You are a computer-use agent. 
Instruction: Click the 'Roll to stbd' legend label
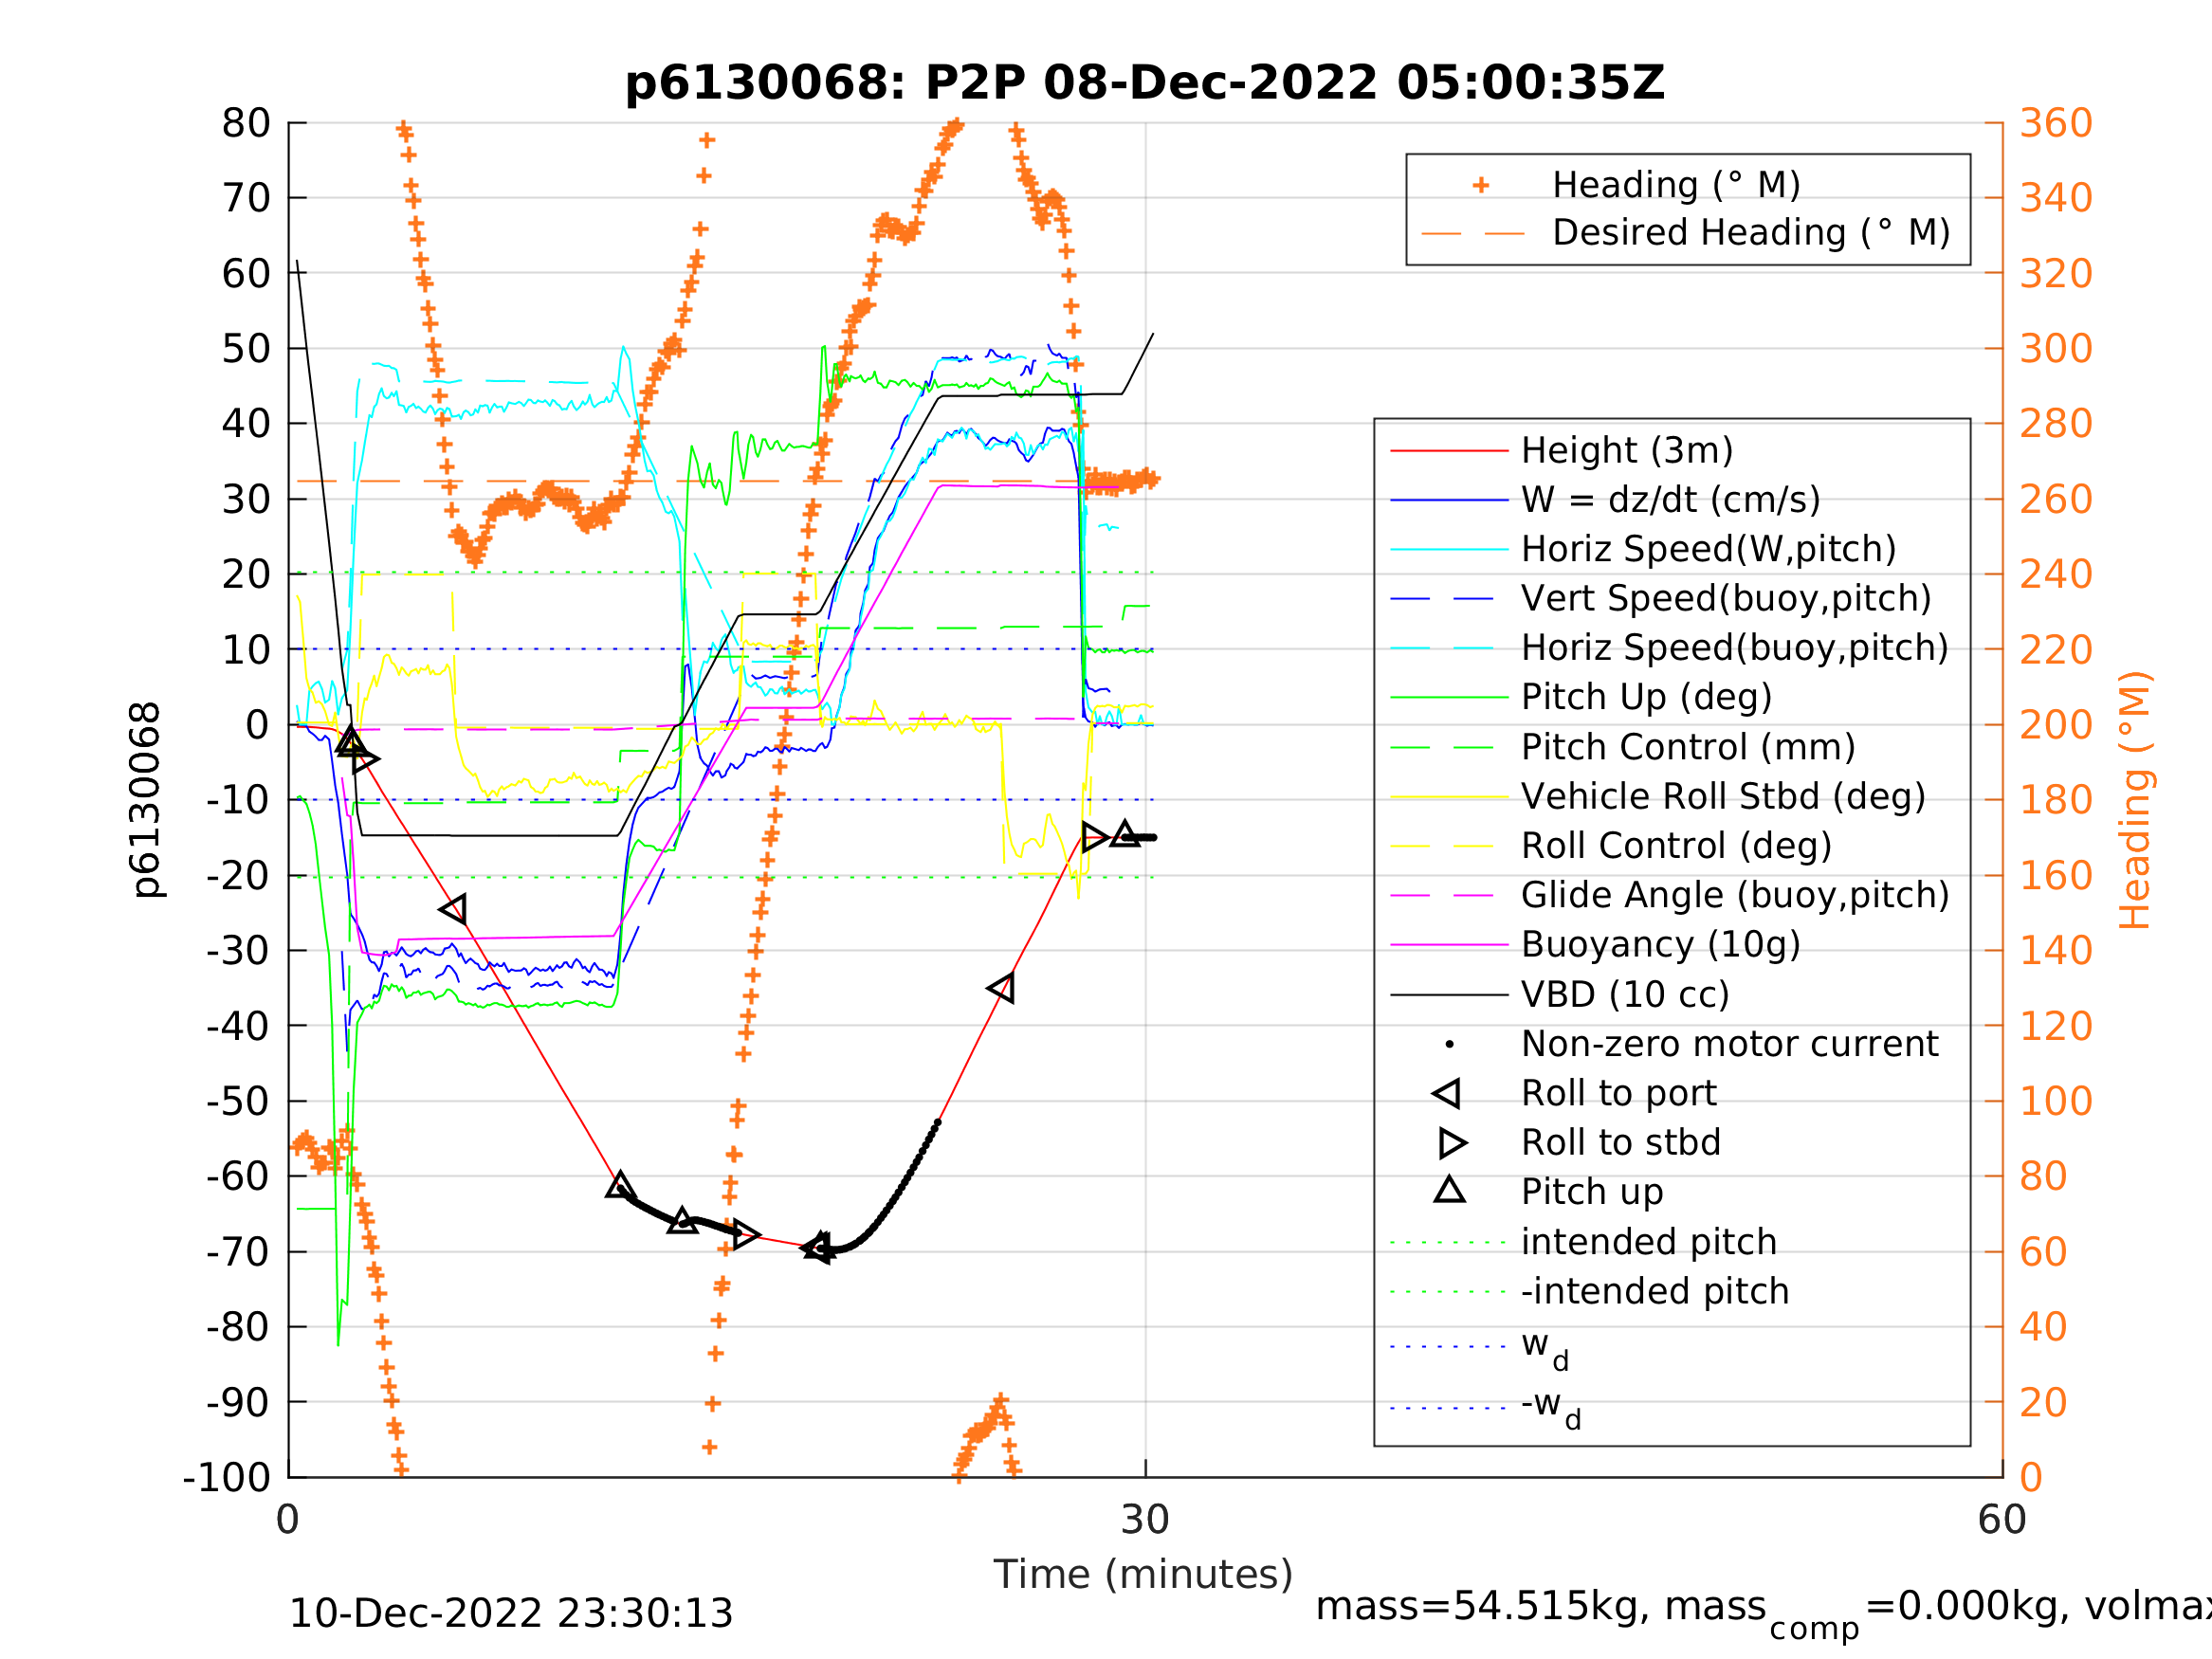[1621, 1142]
